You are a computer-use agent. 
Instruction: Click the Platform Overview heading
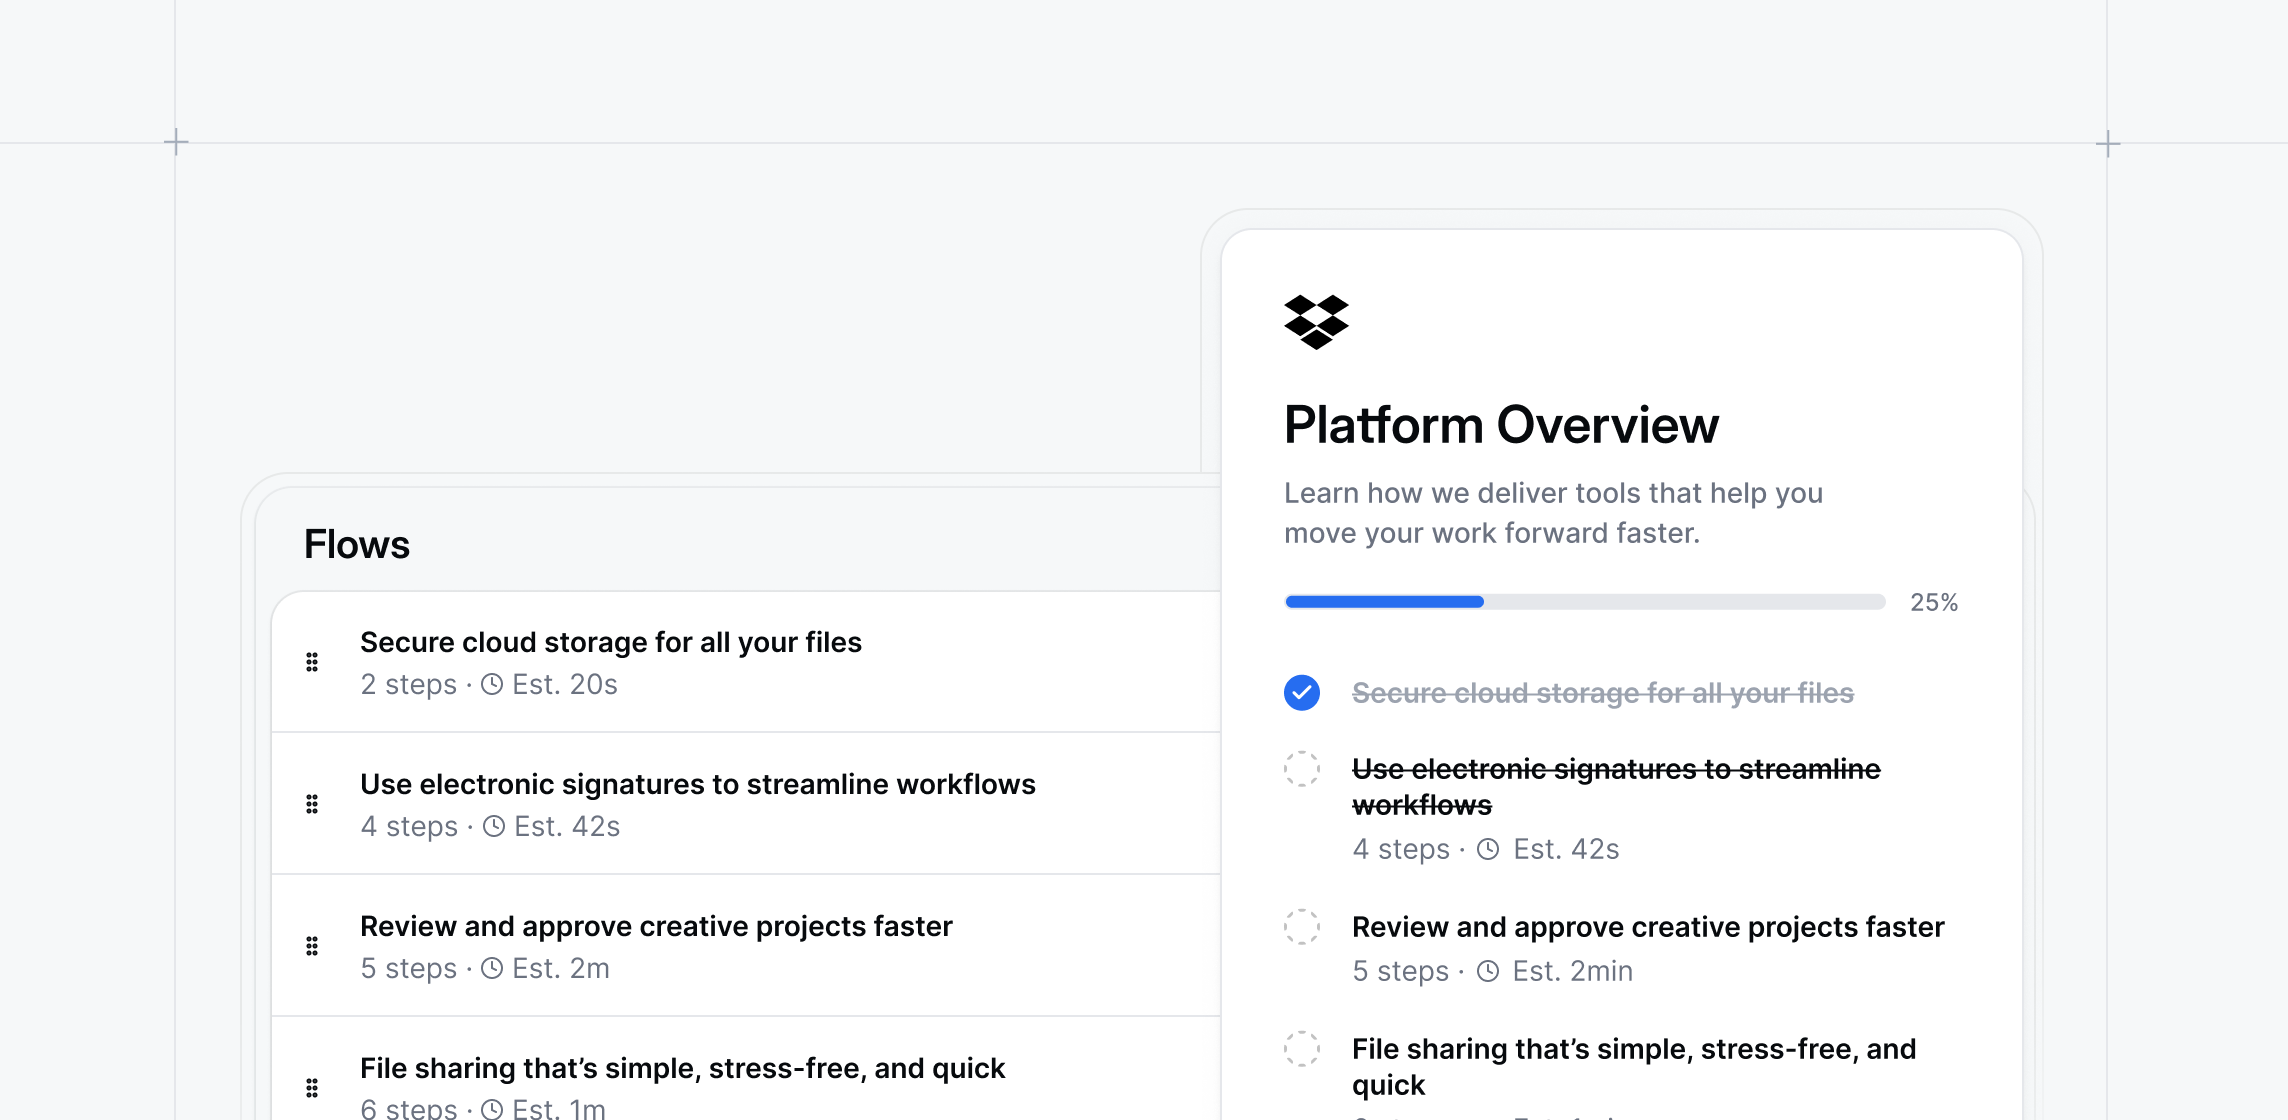[x=1501, y=425]
